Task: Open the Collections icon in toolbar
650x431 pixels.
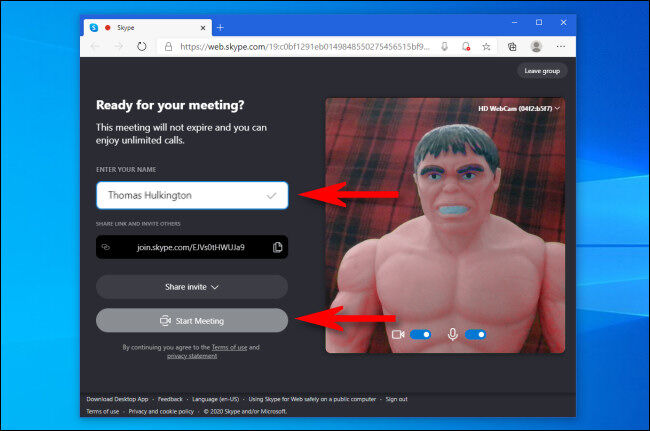Action: pos(512,46)
